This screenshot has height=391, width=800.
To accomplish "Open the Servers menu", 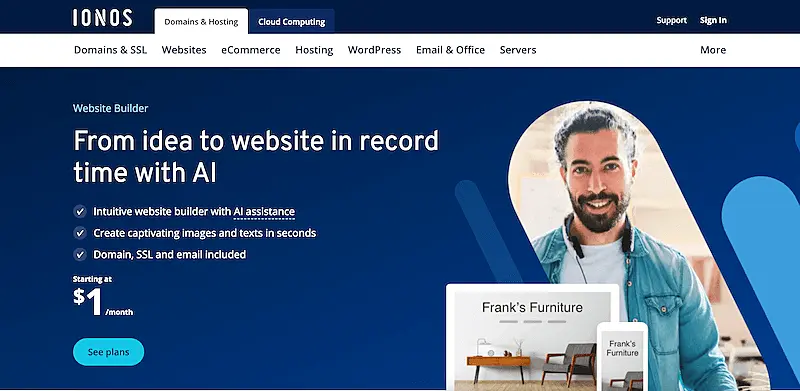I will (518, 50).
